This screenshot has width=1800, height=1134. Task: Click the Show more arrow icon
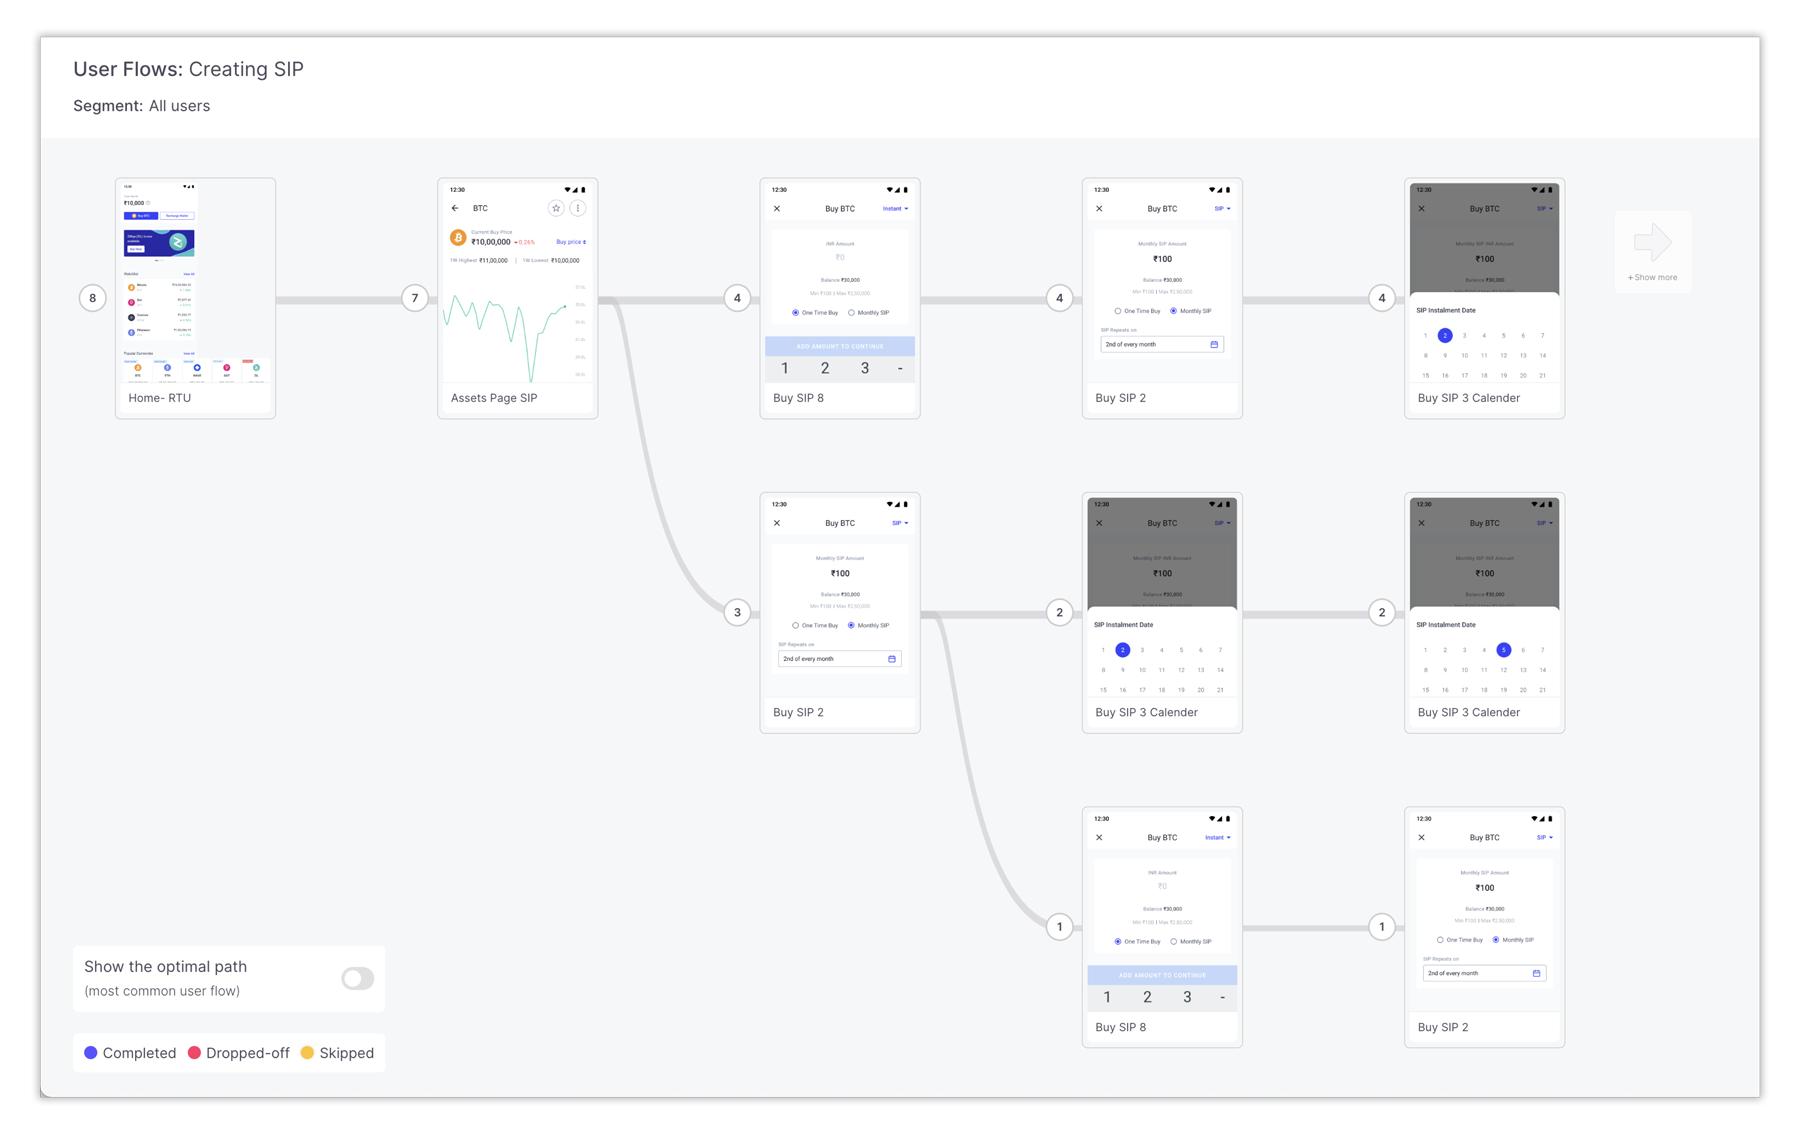point(1652,243)
